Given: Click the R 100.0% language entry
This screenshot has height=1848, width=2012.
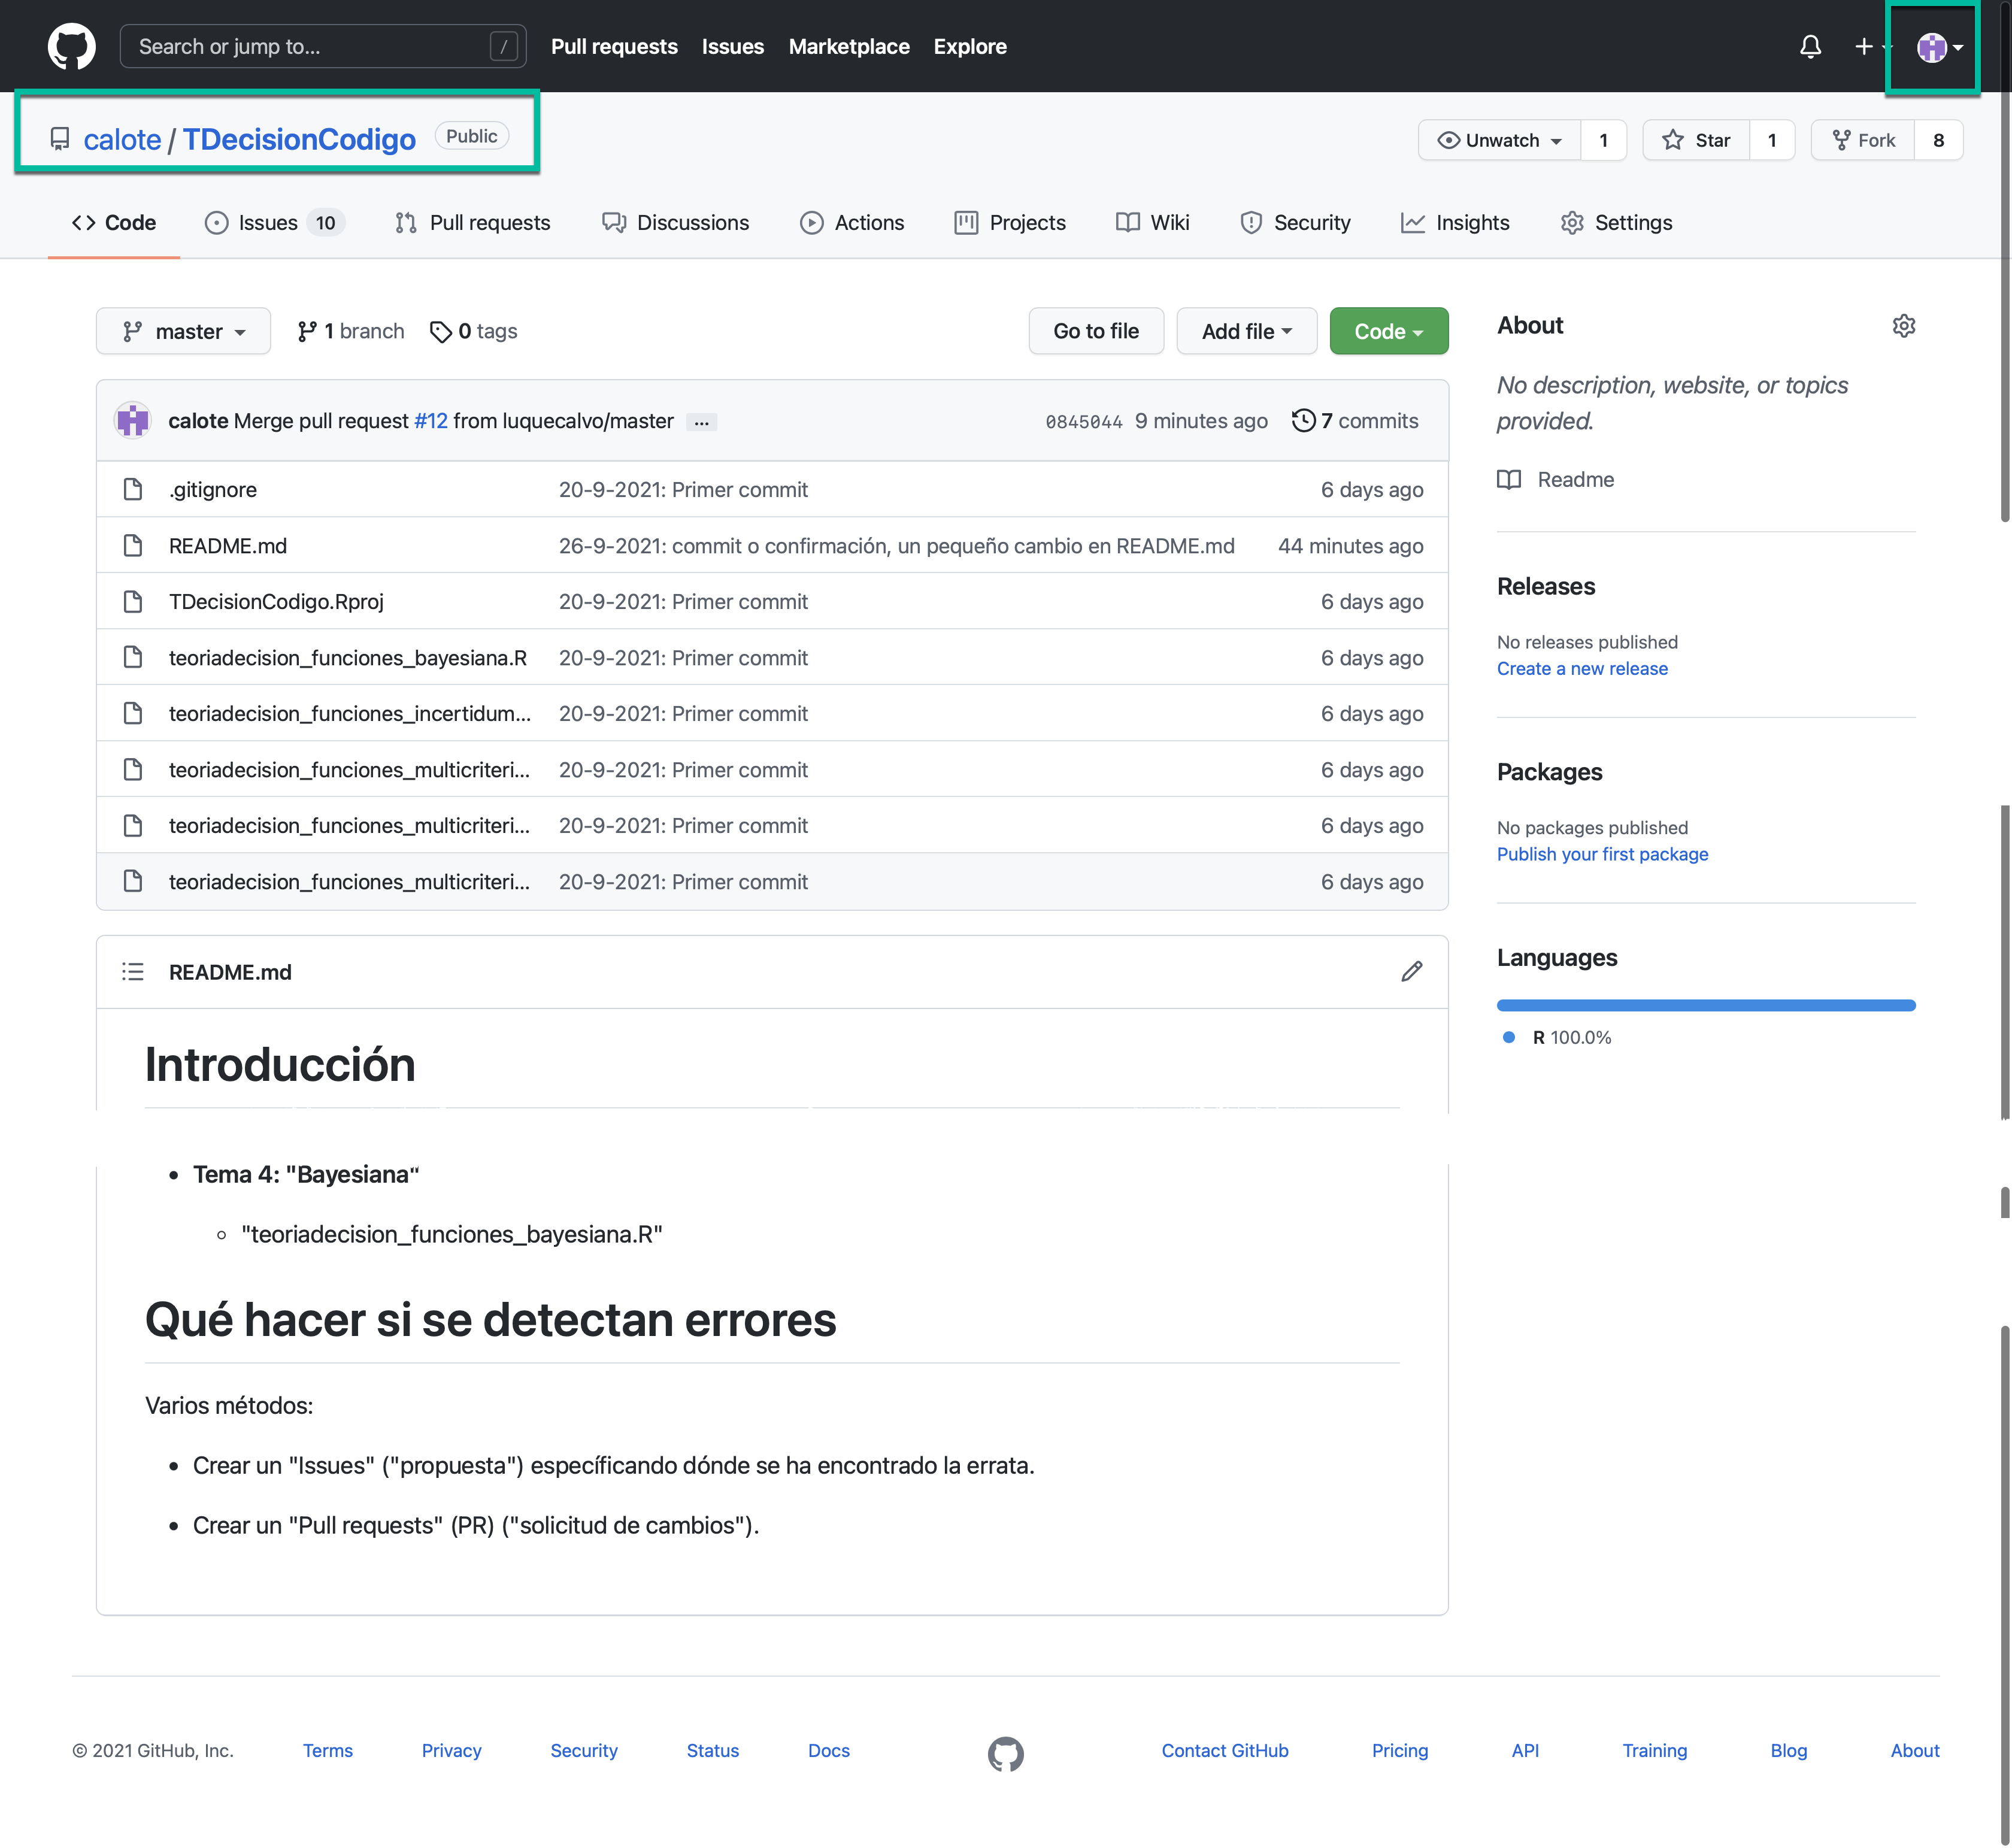Looking at the screenshot, I should [1558, 1037].
